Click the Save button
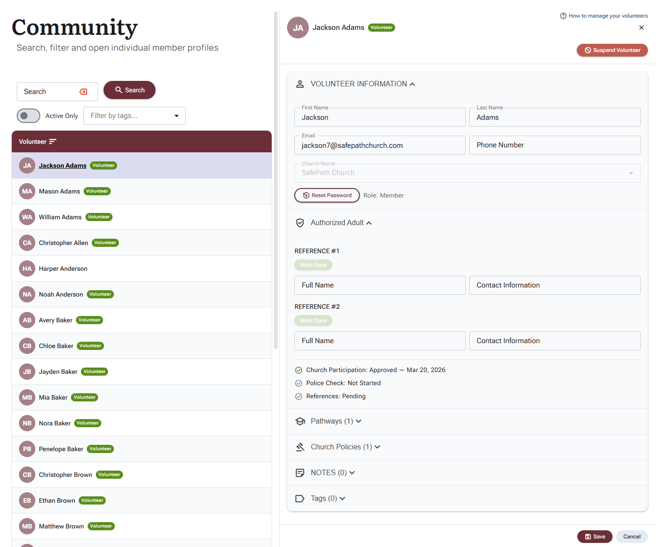 594,537
